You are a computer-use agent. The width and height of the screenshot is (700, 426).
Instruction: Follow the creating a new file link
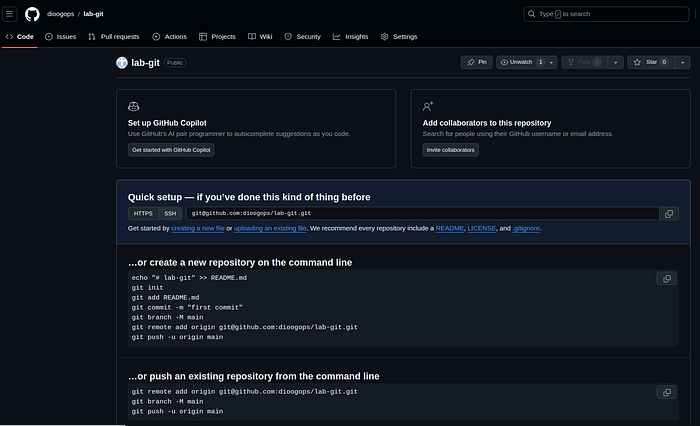[198, 228]
